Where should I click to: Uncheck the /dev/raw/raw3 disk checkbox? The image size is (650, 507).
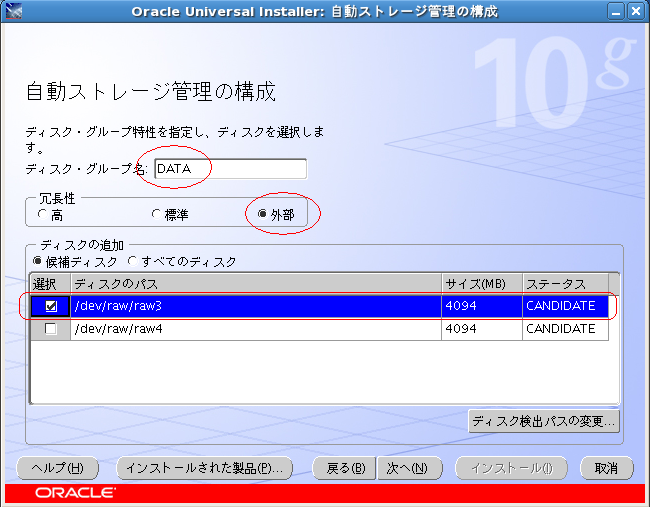(51, 306)
